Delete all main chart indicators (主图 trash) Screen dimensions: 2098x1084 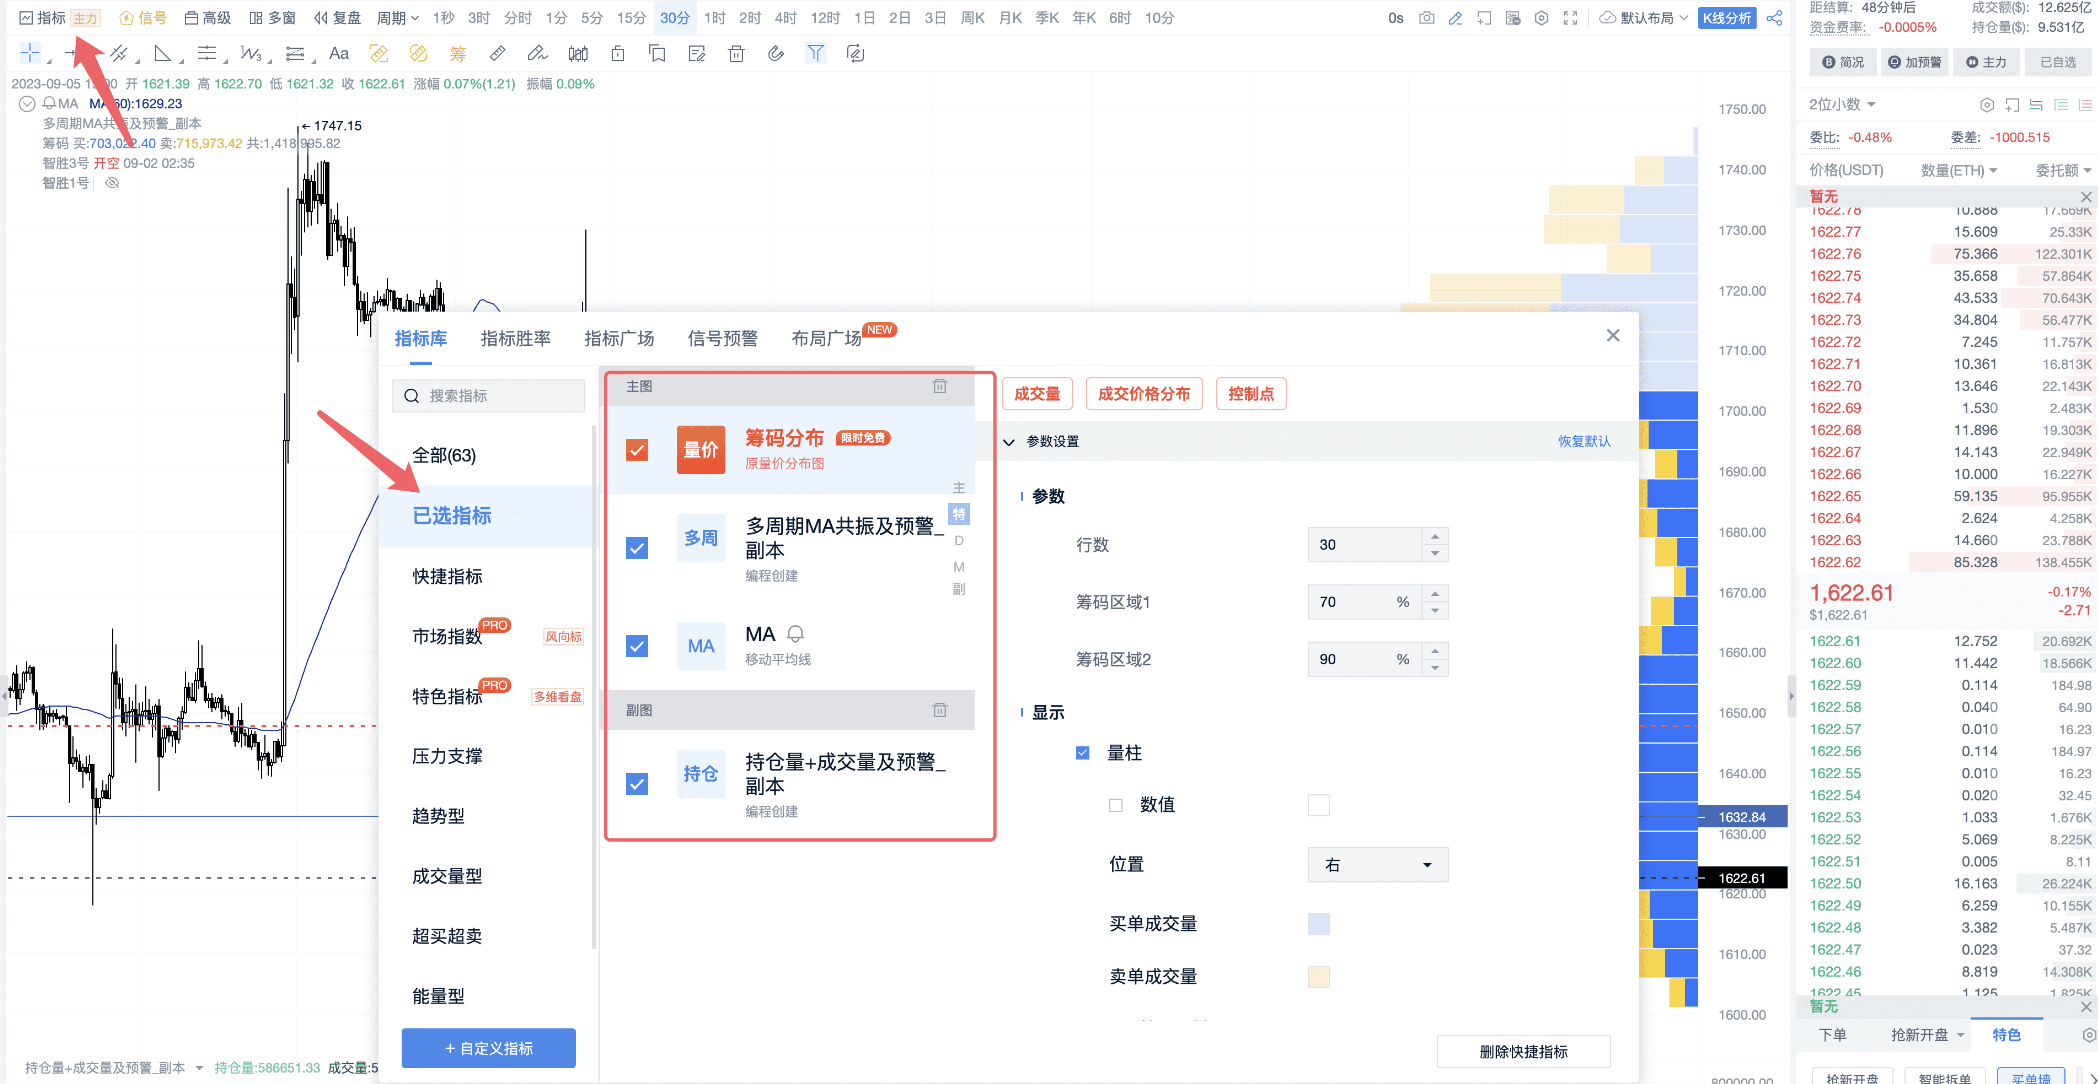(x=940, y=386)
